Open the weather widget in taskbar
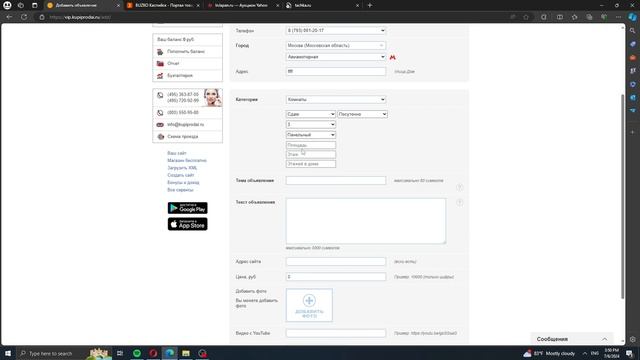The image size is (640, 360). coord(549,353)
